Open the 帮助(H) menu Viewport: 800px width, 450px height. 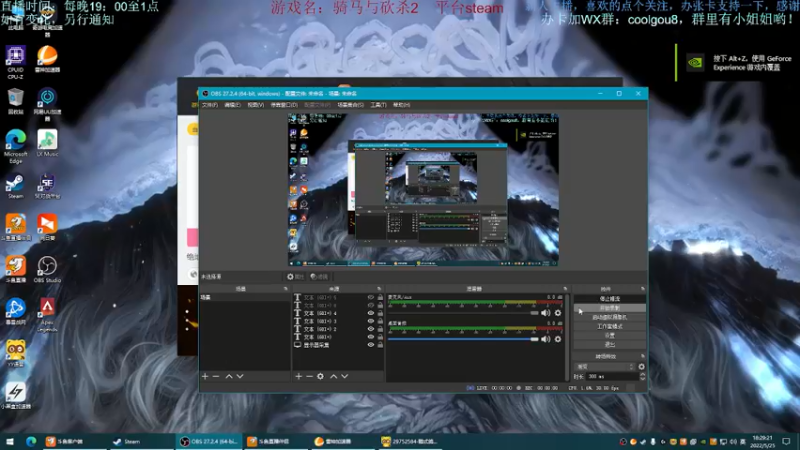(402, 105)
